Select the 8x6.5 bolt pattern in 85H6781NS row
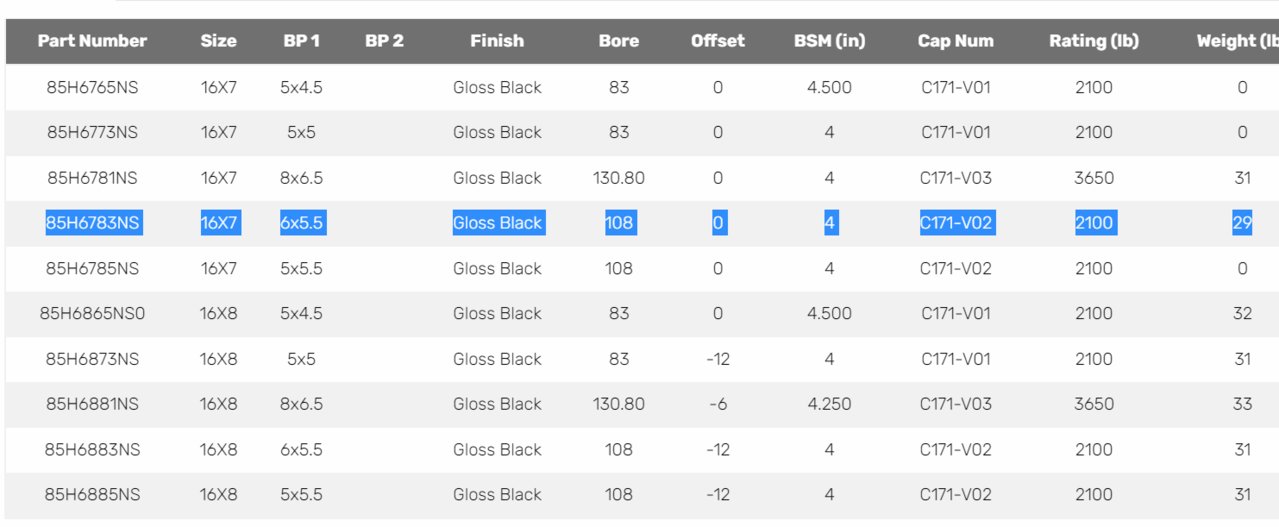 [301, 178]
